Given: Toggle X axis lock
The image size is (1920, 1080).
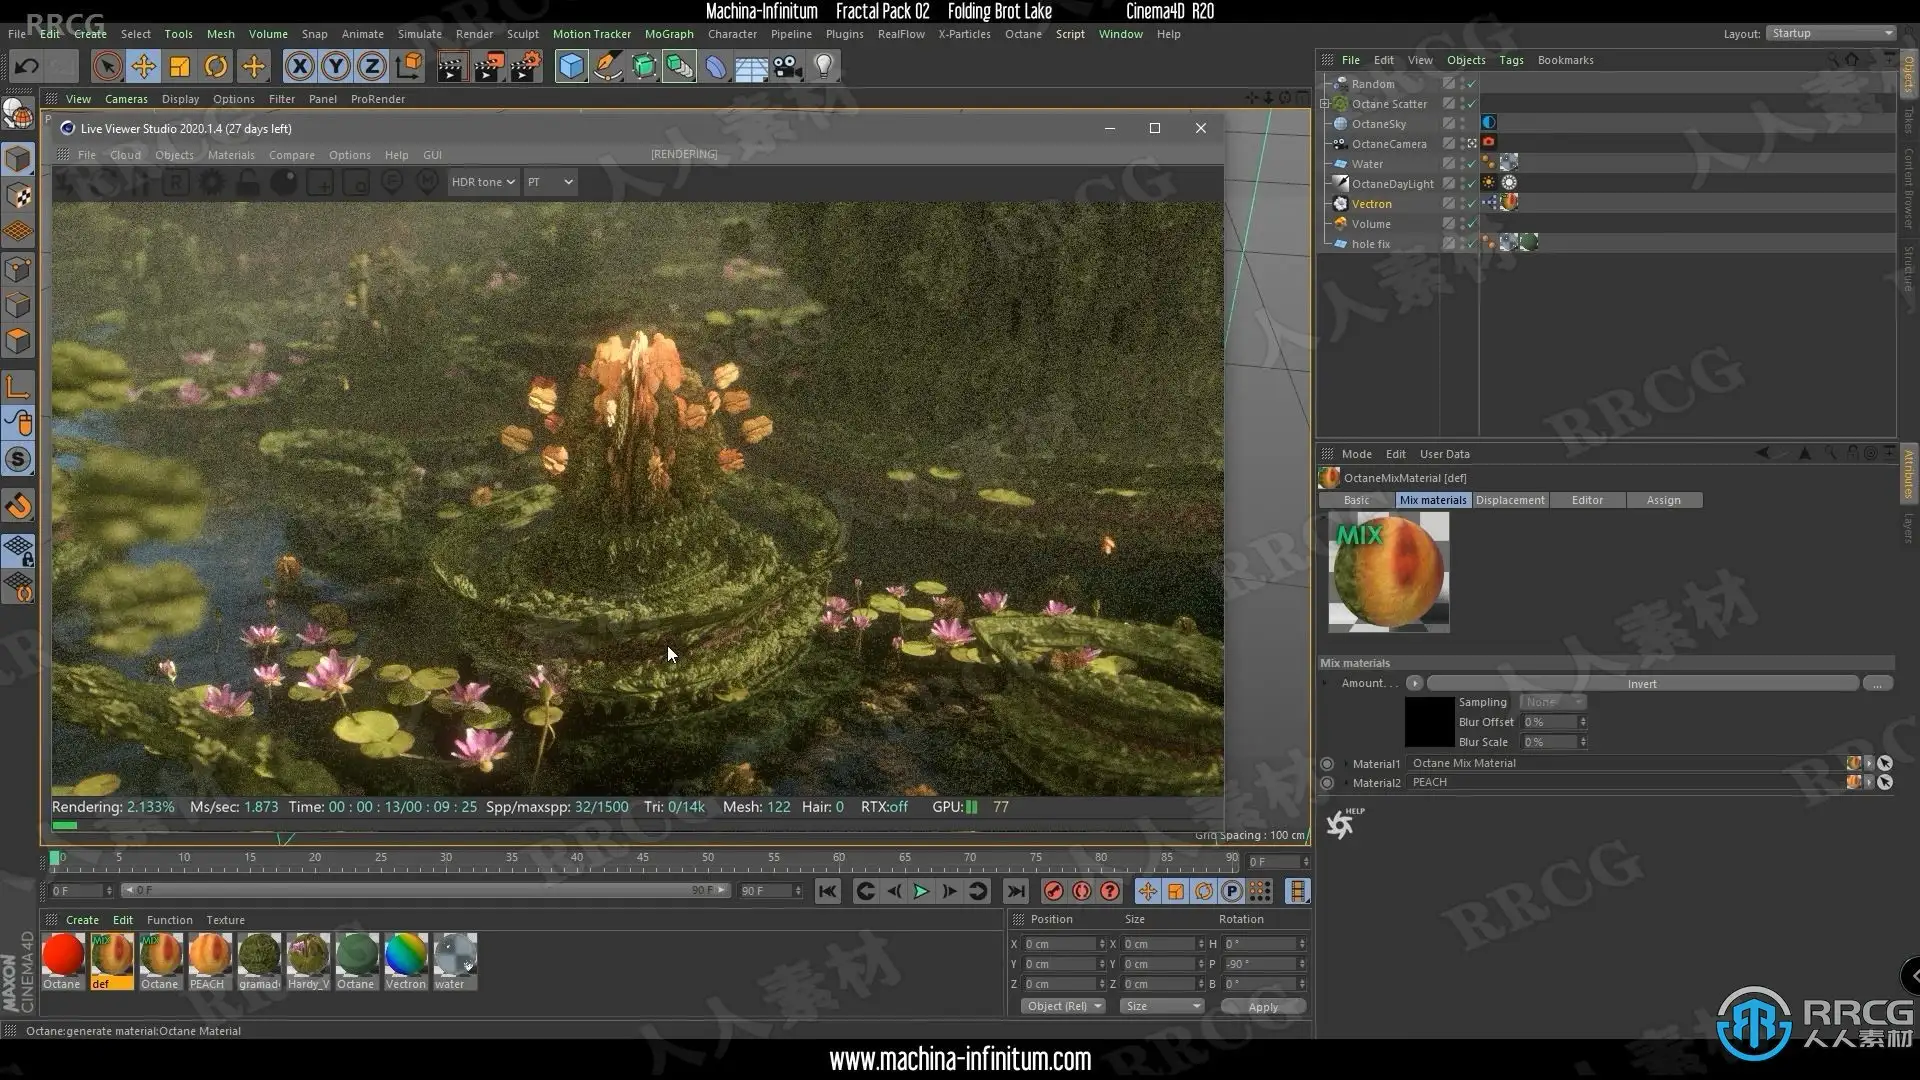Looking at the screenshot, I should [298, 67].
